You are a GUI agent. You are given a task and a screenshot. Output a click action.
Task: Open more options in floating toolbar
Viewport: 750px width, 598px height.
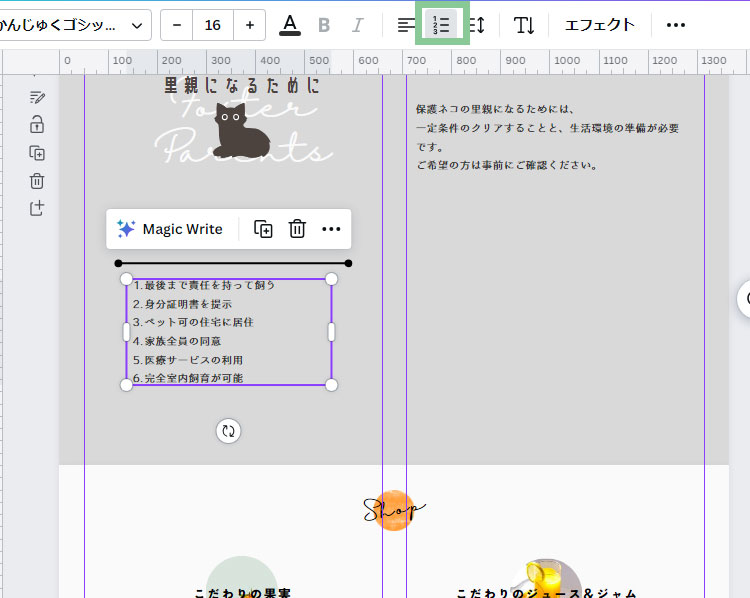point(331,229)
